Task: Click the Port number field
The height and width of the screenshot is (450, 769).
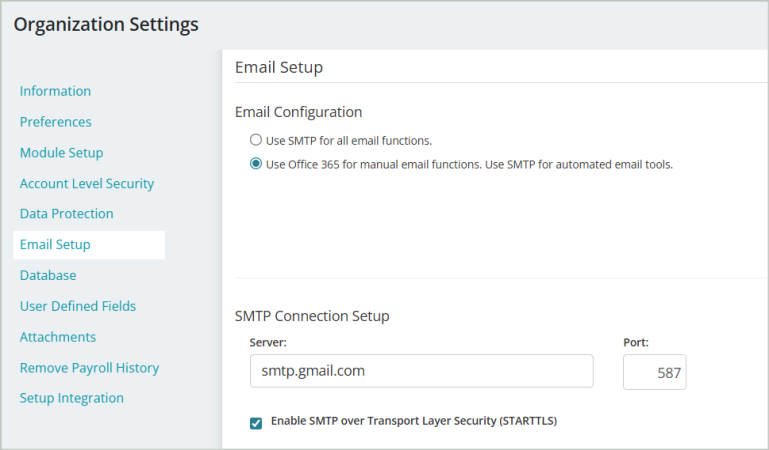Action: click(x=655, y=372)
